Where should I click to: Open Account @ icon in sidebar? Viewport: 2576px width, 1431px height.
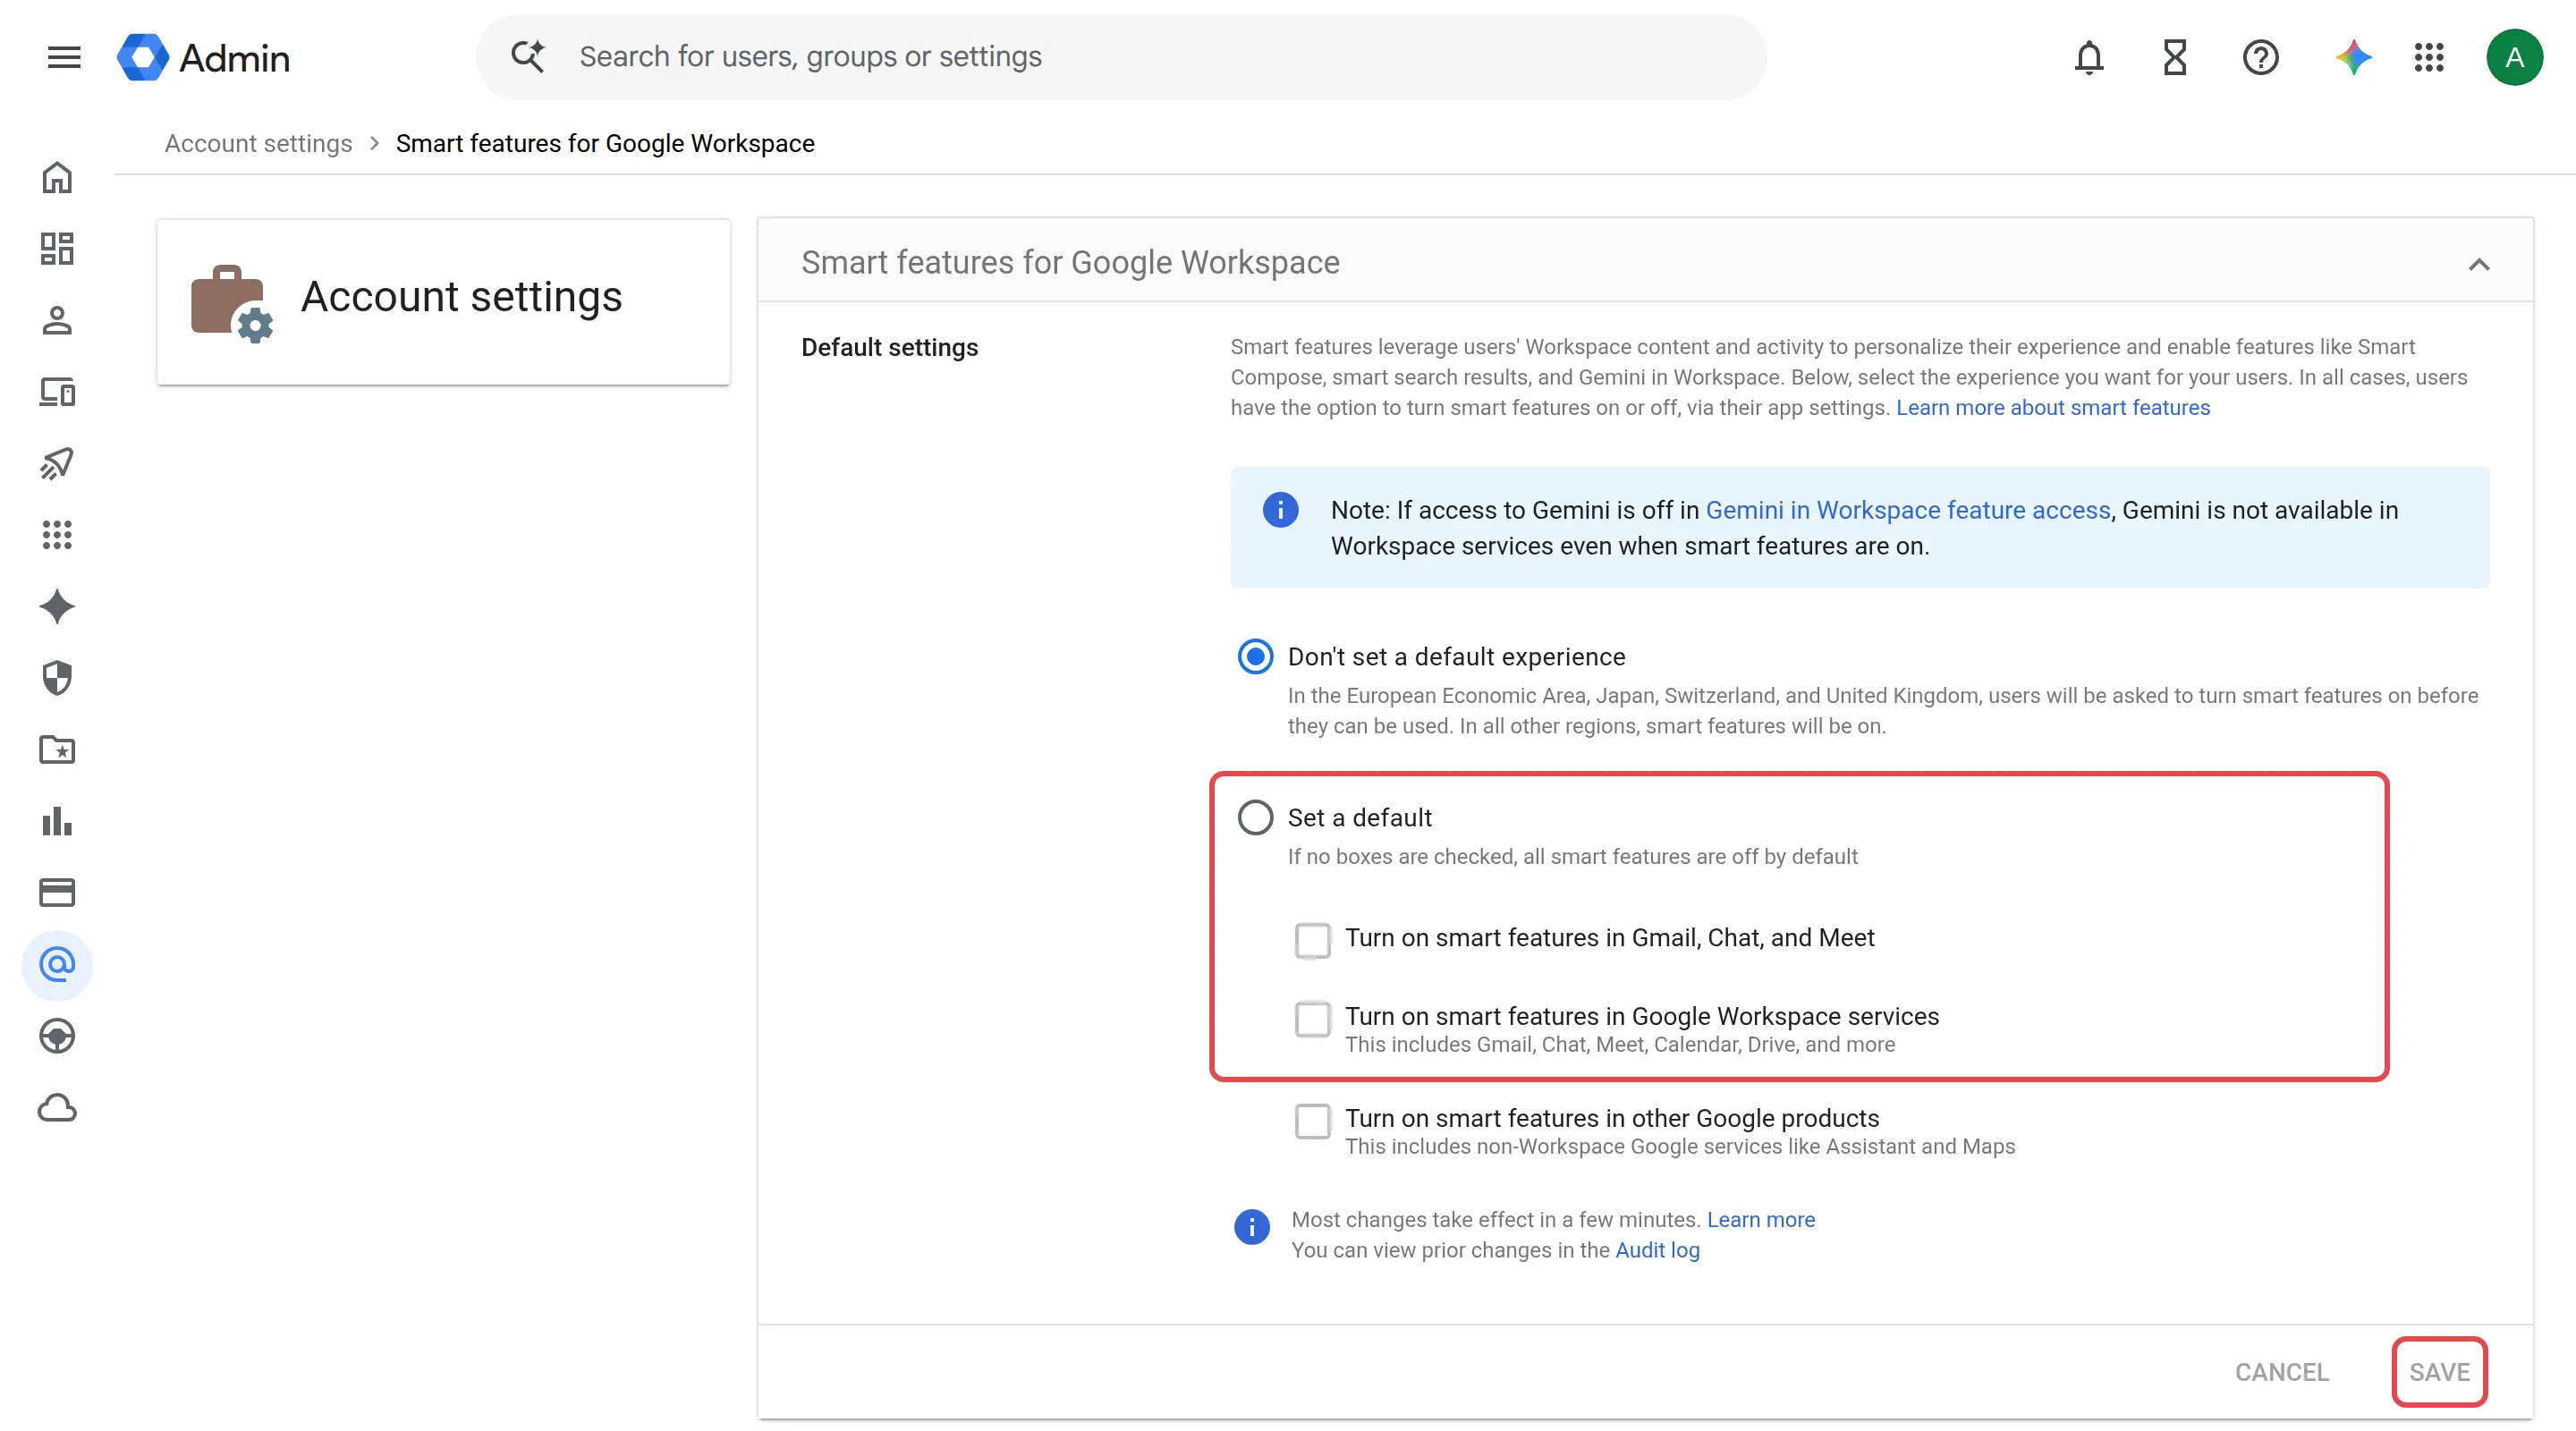57,964
